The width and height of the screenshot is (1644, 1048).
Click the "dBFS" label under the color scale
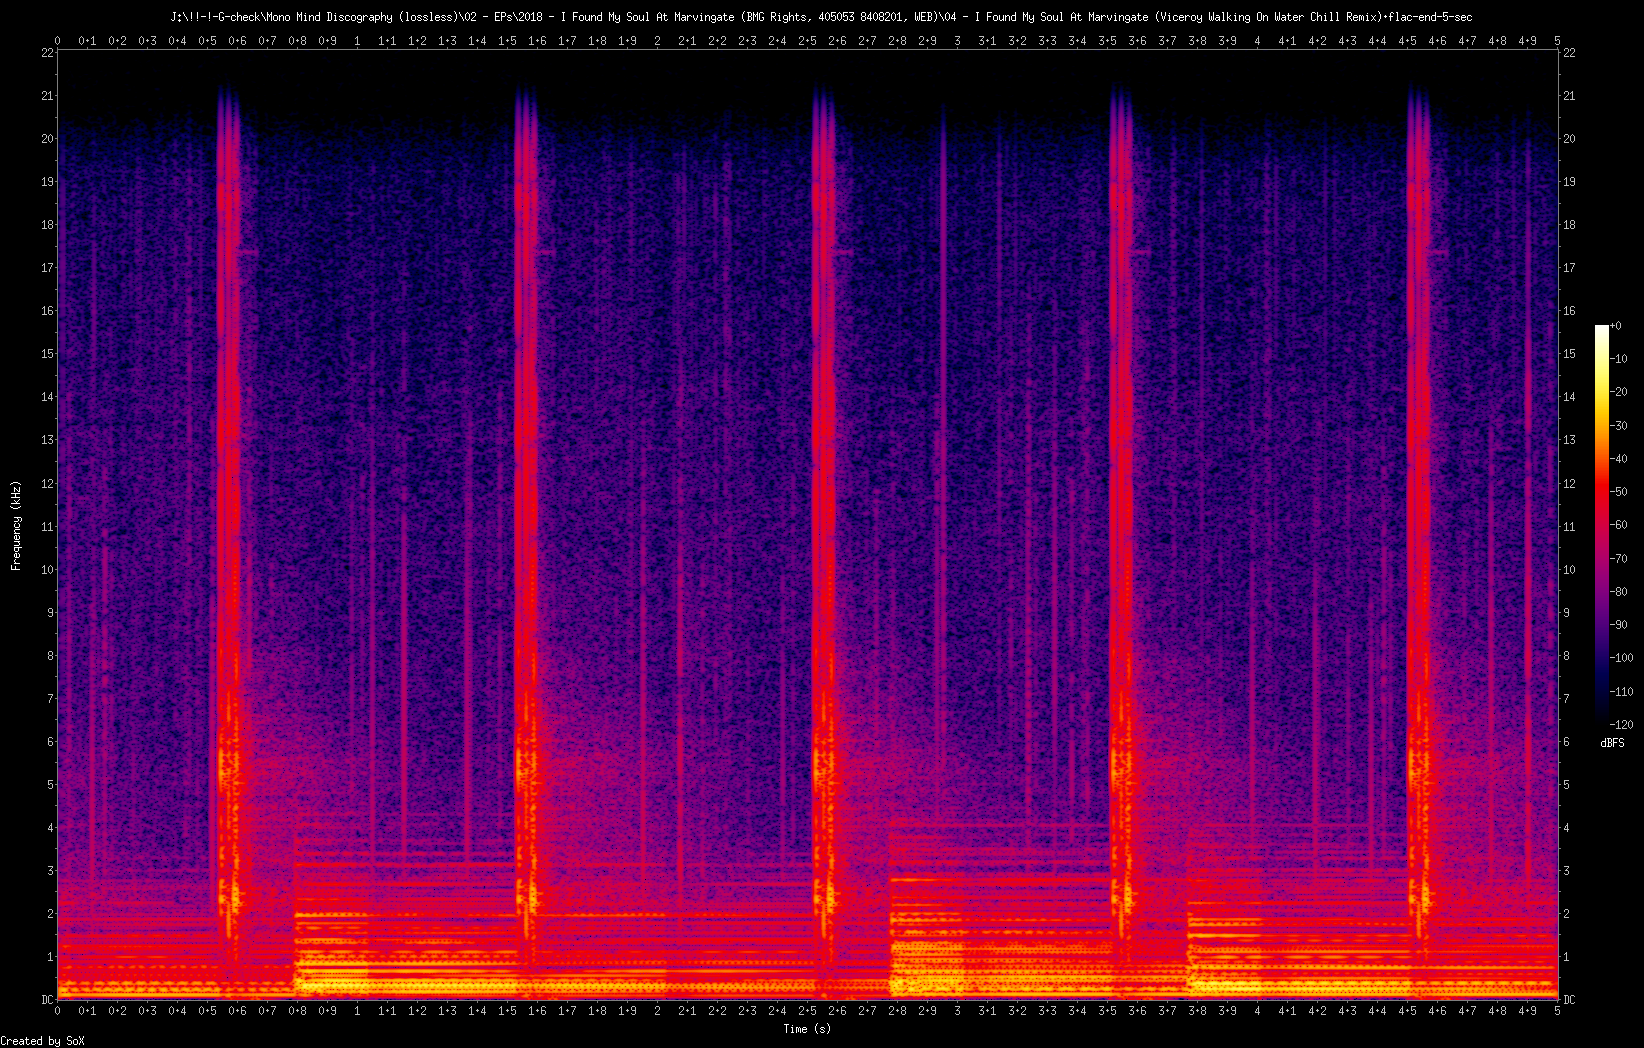(1612, 743)
